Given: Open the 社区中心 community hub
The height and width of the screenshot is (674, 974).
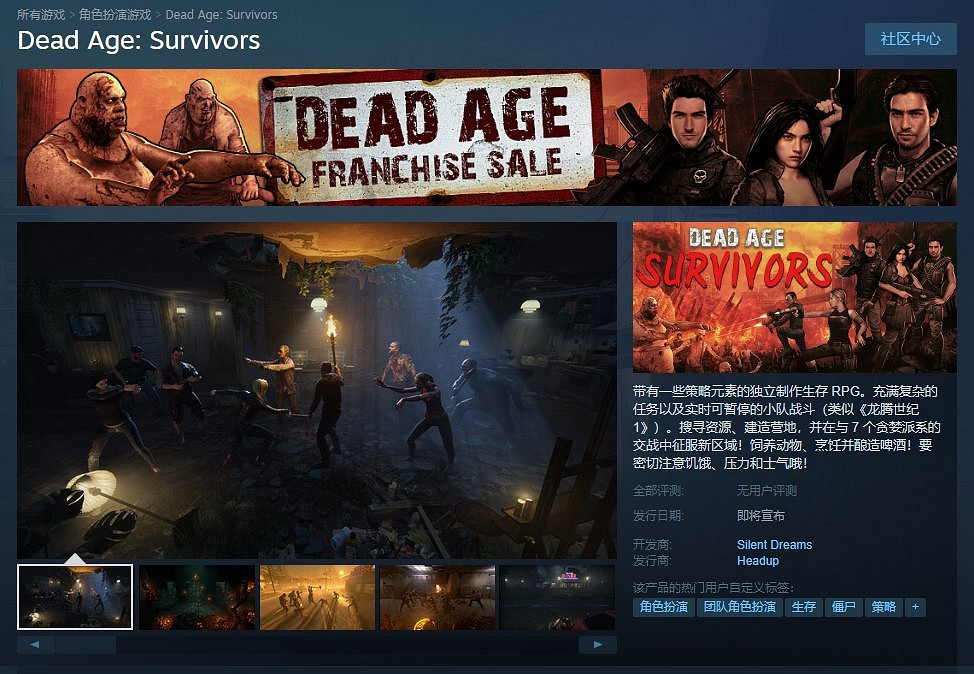Looking at the screenshot, I should 910,39.
